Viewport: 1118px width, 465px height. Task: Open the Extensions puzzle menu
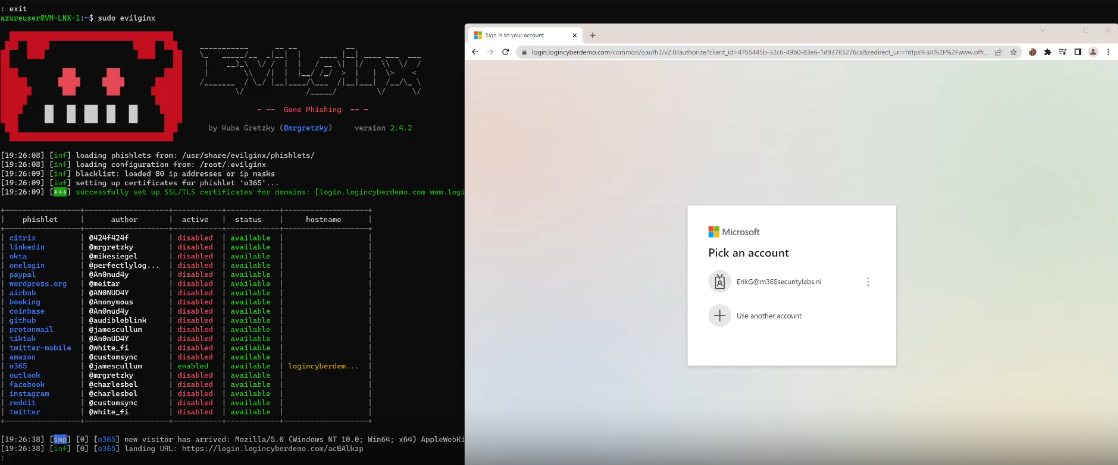(1047, 52)
